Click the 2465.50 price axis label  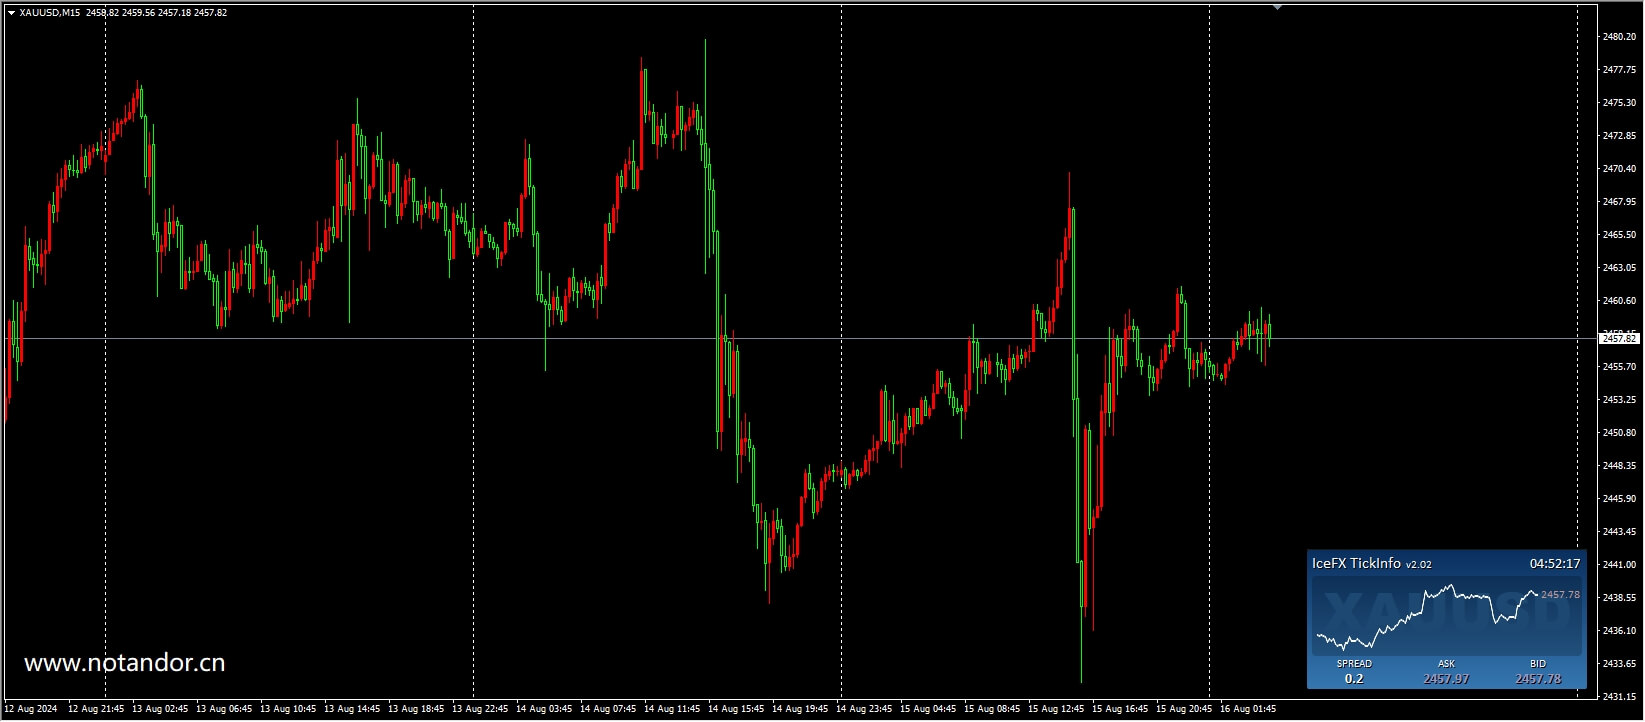pyautogui.click(x=1619, y=235)
